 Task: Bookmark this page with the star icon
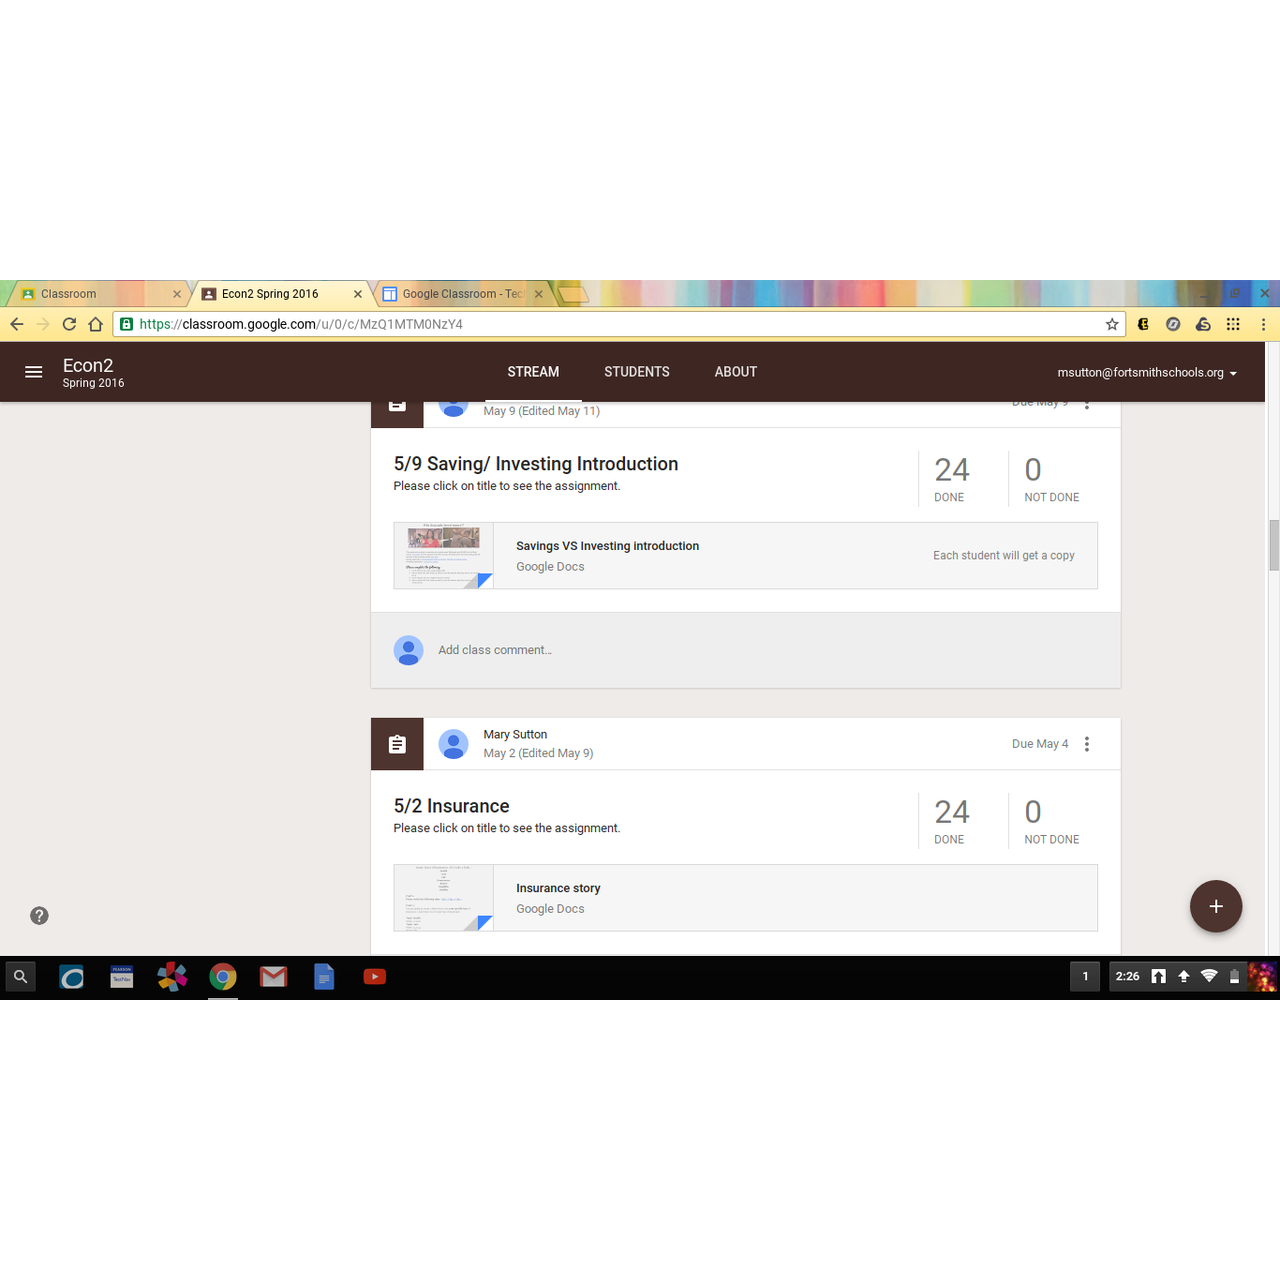pyautogui.click(x=1111, y=324)
